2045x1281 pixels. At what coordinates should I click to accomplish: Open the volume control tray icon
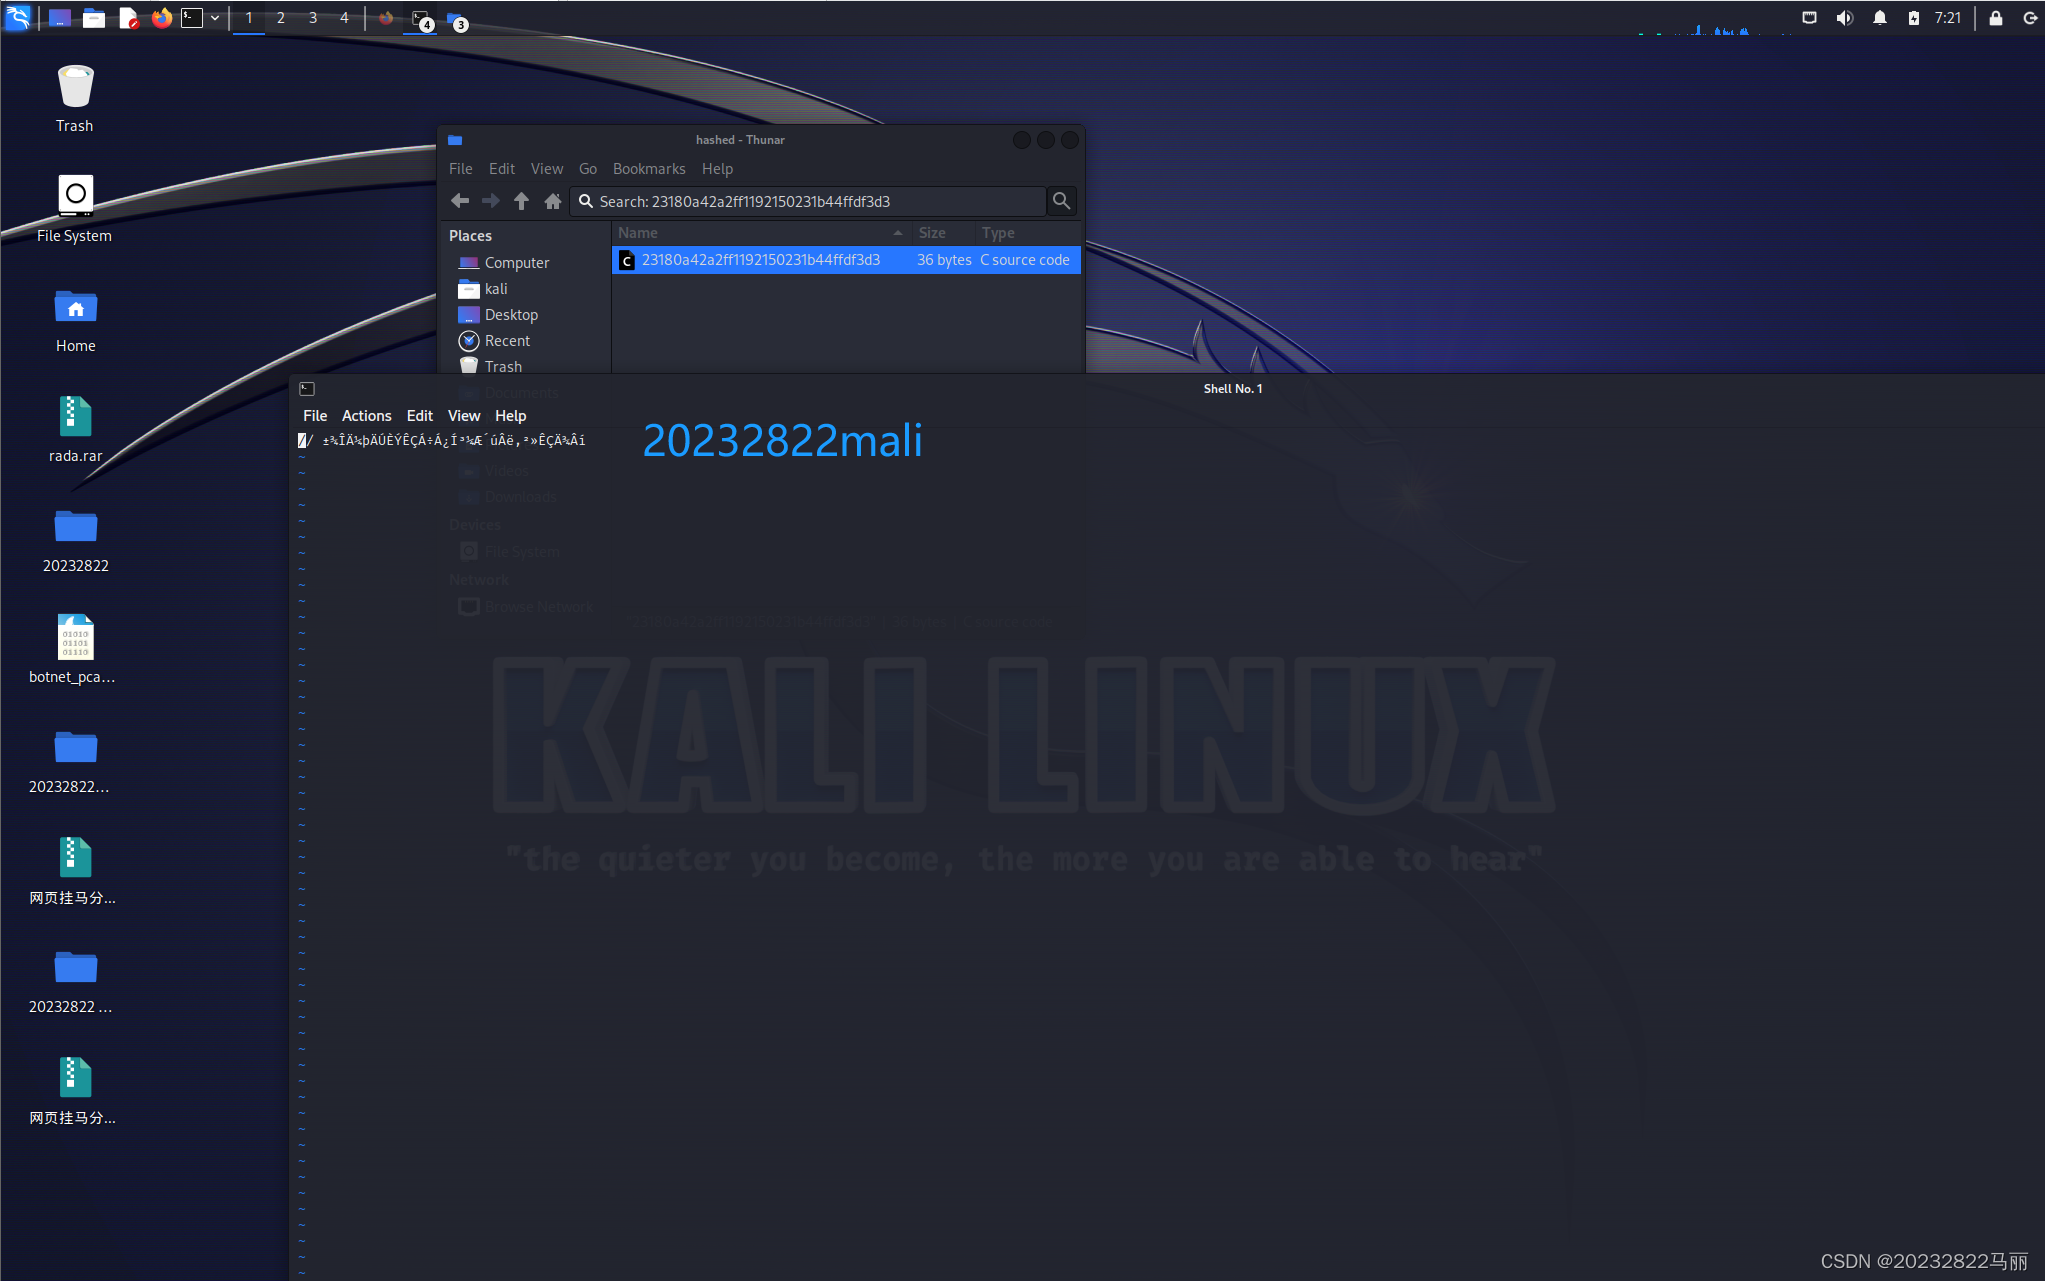pyautogui.click(x=1845, y=18)
